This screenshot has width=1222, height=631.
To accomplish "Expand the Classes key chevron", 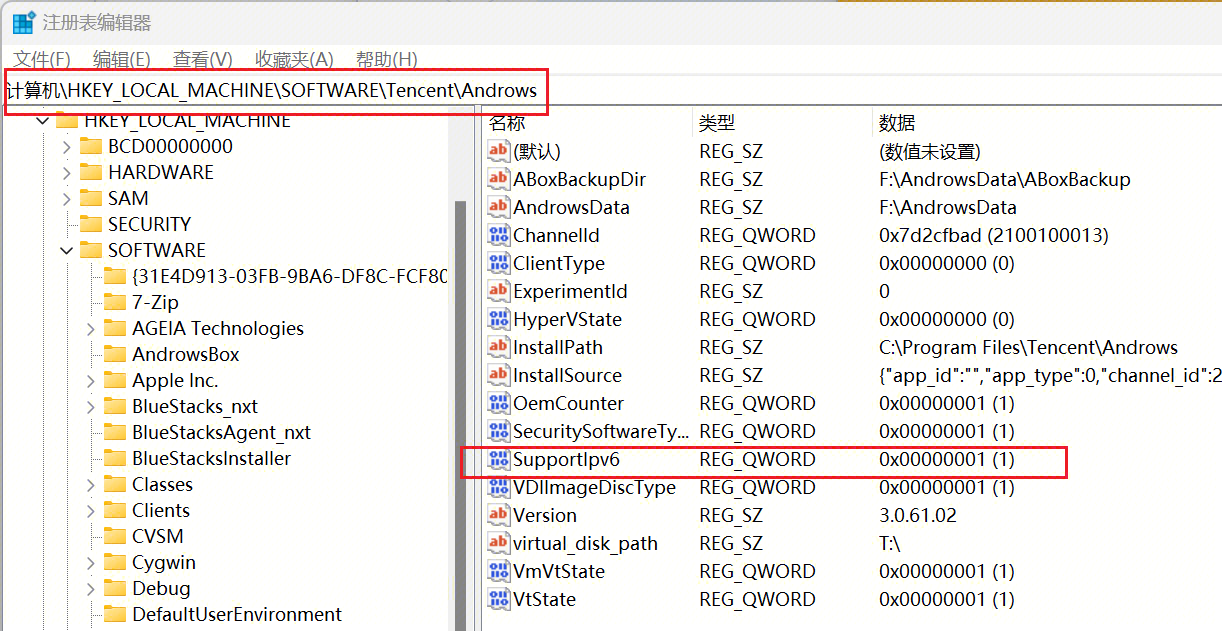I will click(x=90, y=484).
